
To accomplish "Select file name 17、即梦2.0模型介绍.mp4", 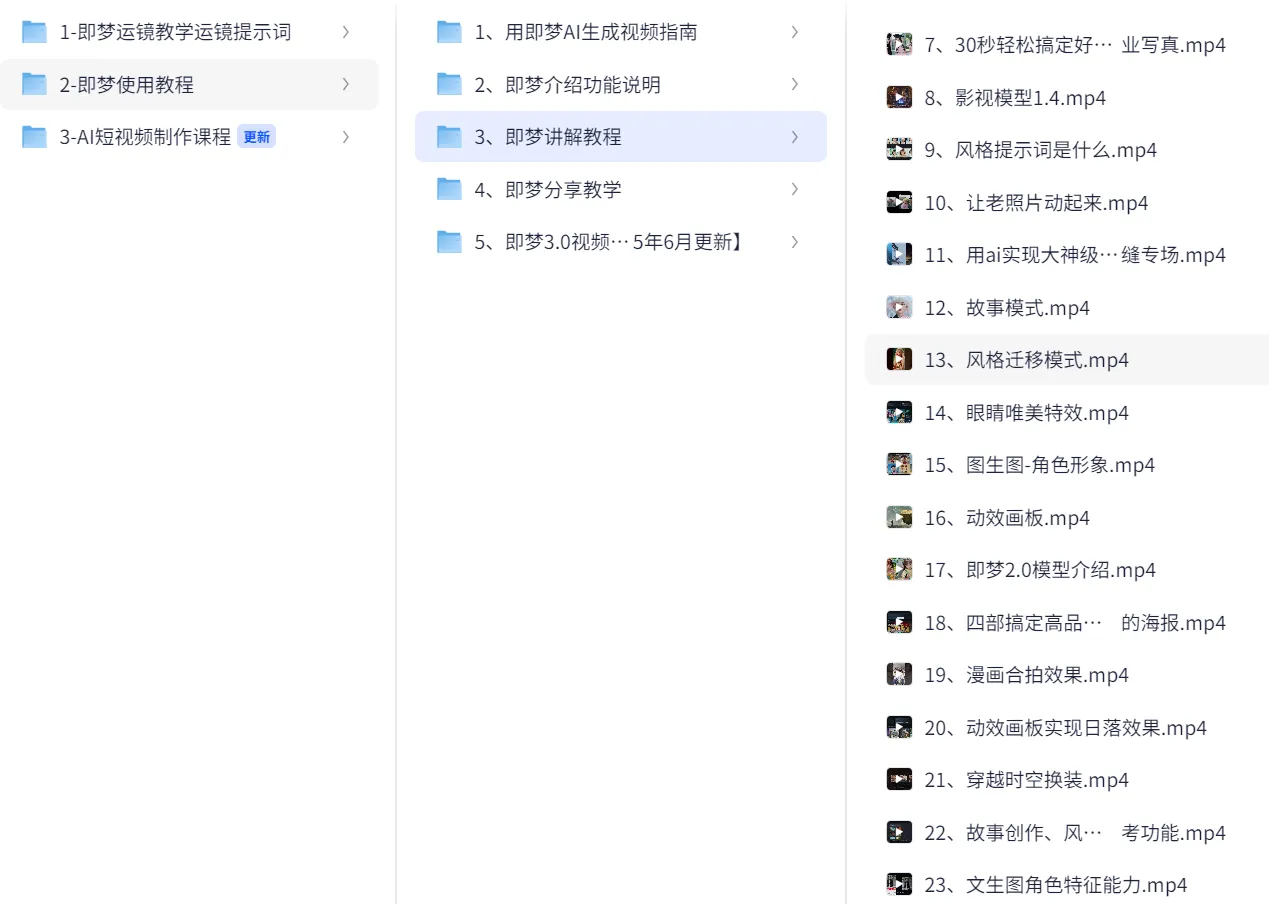I will point(1040,570).
